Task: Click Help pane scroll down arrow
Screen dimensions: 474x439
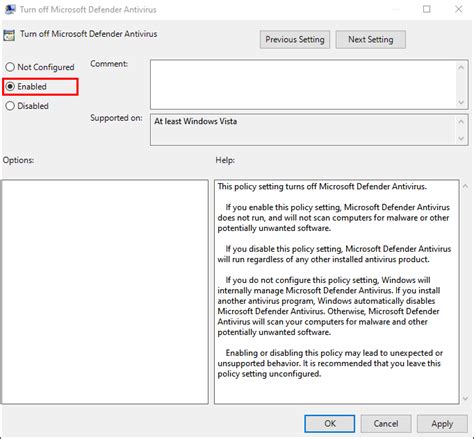Action: tap(466, 398)
